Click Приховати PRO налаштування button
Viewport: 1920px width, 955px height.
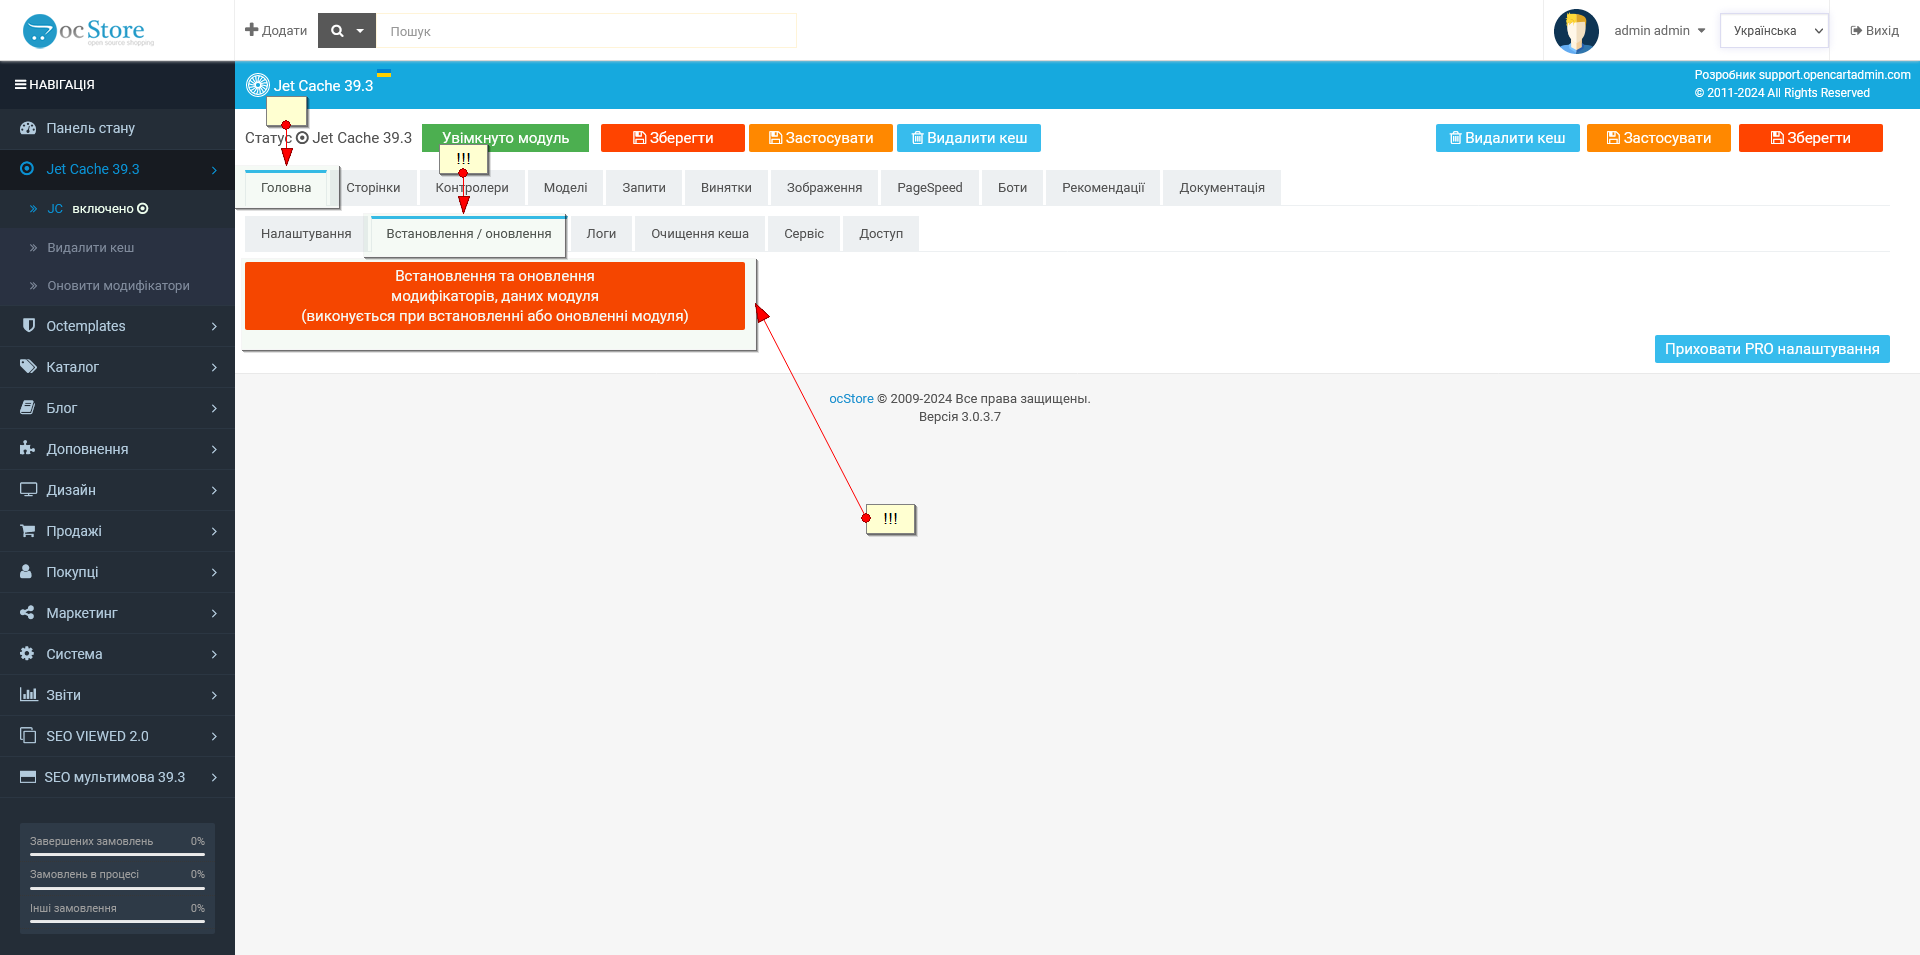click(x=1772, y=349)
